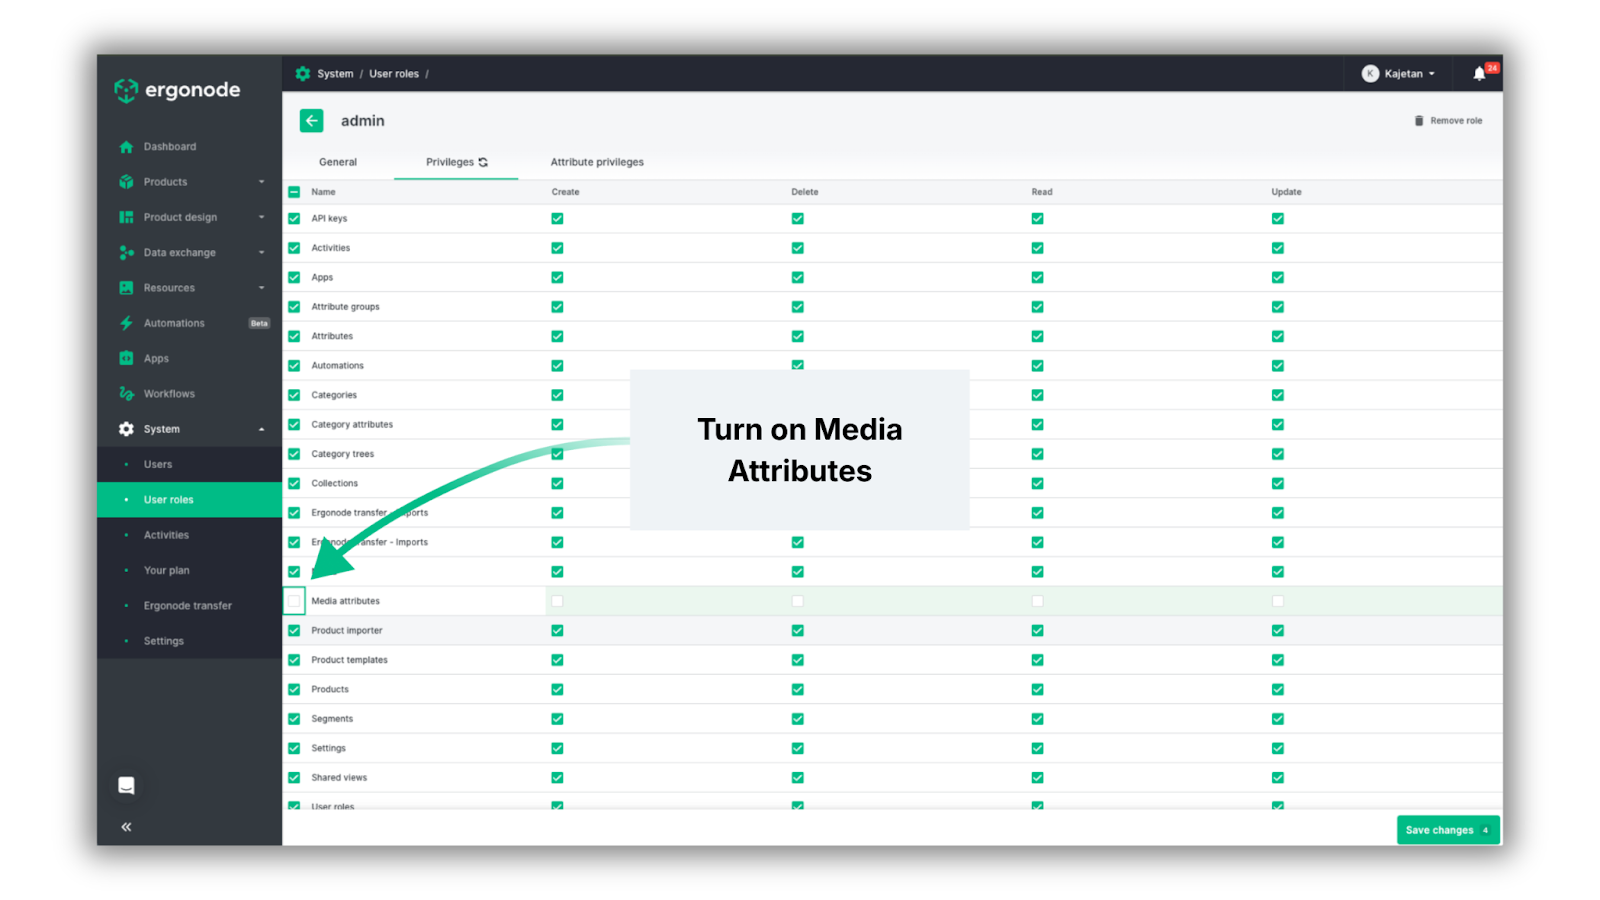Click the Automations lightning icon
Screen dimensions: 1600x900
126,323
